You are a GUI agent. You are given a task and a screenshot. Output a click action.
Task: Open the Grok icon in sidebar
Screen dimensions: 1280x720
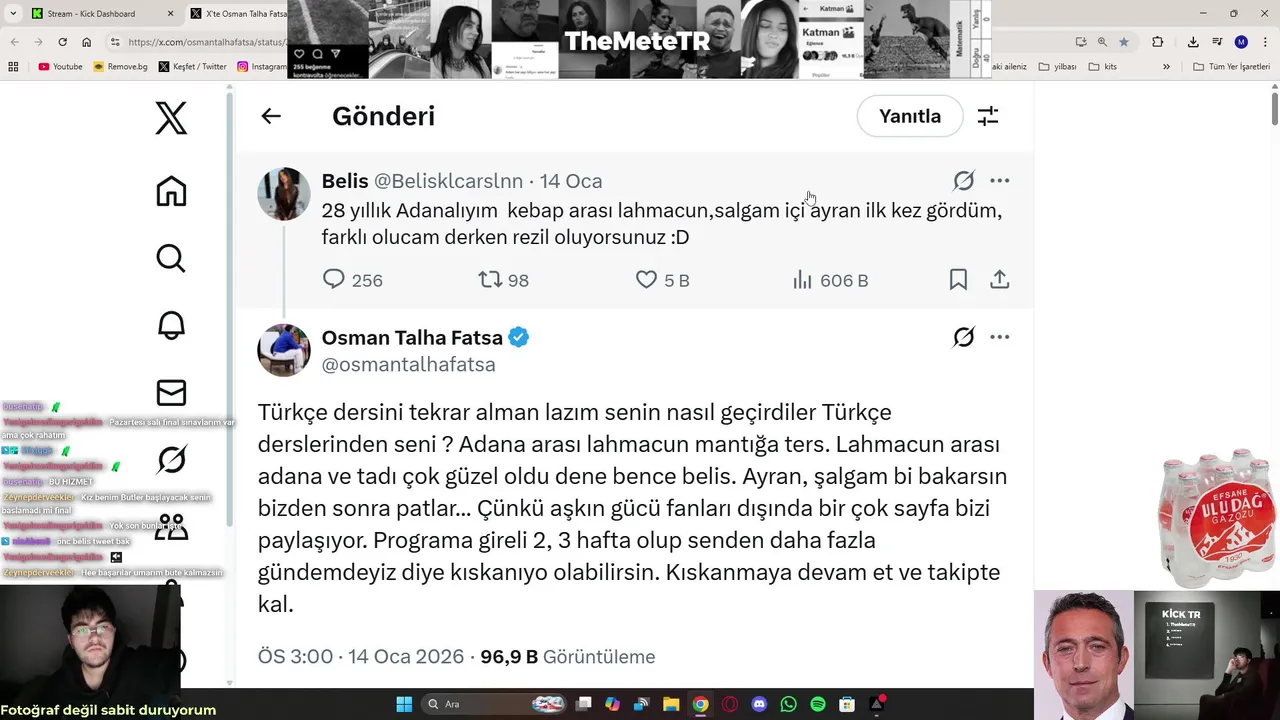[x=171, y=459]
